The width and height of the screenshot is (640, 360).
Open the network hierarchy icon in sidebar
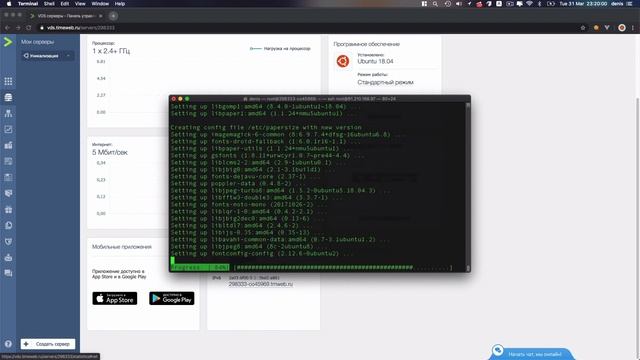8,113
